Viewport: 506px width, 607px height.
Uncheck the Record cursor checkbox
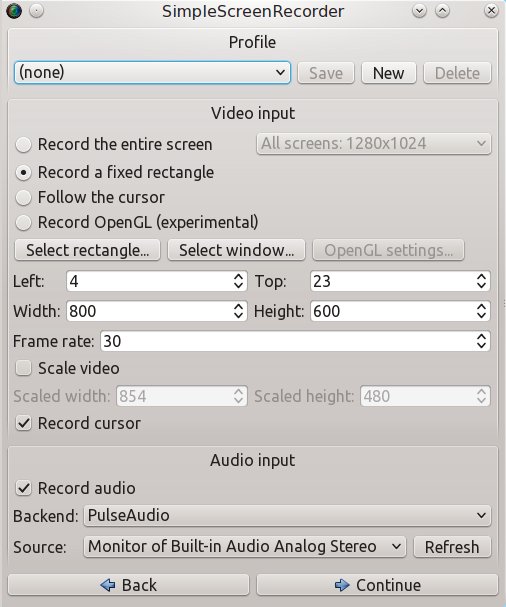(78, 423)
